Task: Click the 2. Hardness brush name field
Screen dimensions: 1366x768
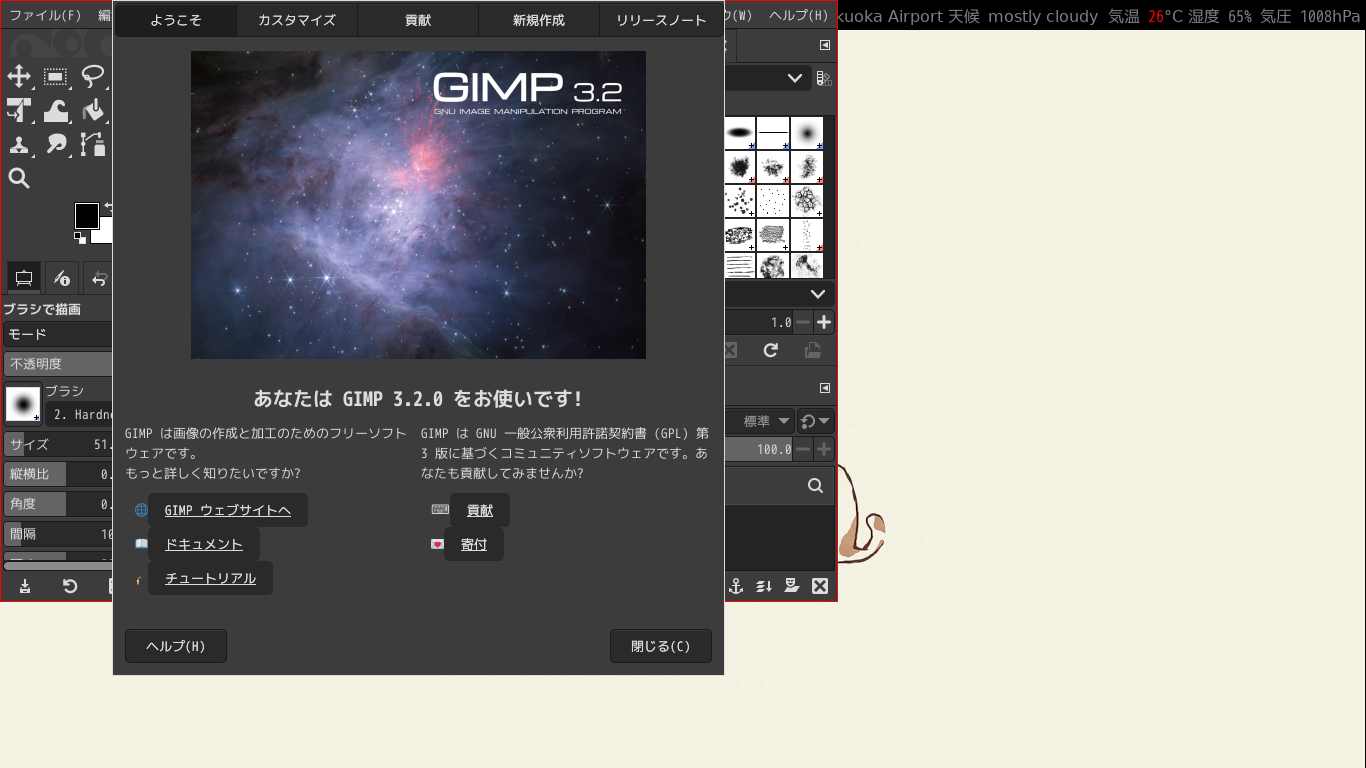Action: 79,414
